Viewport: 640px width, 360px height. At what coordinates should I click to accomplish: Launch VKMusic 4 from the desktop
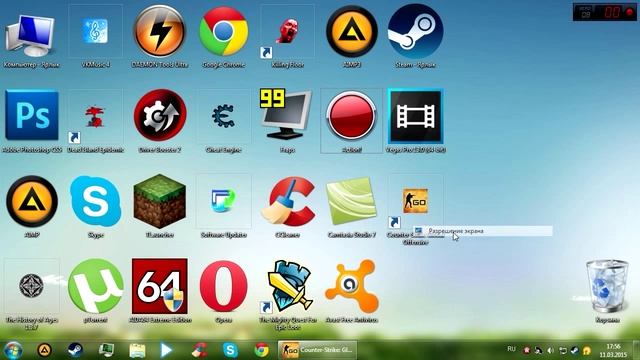96,36
